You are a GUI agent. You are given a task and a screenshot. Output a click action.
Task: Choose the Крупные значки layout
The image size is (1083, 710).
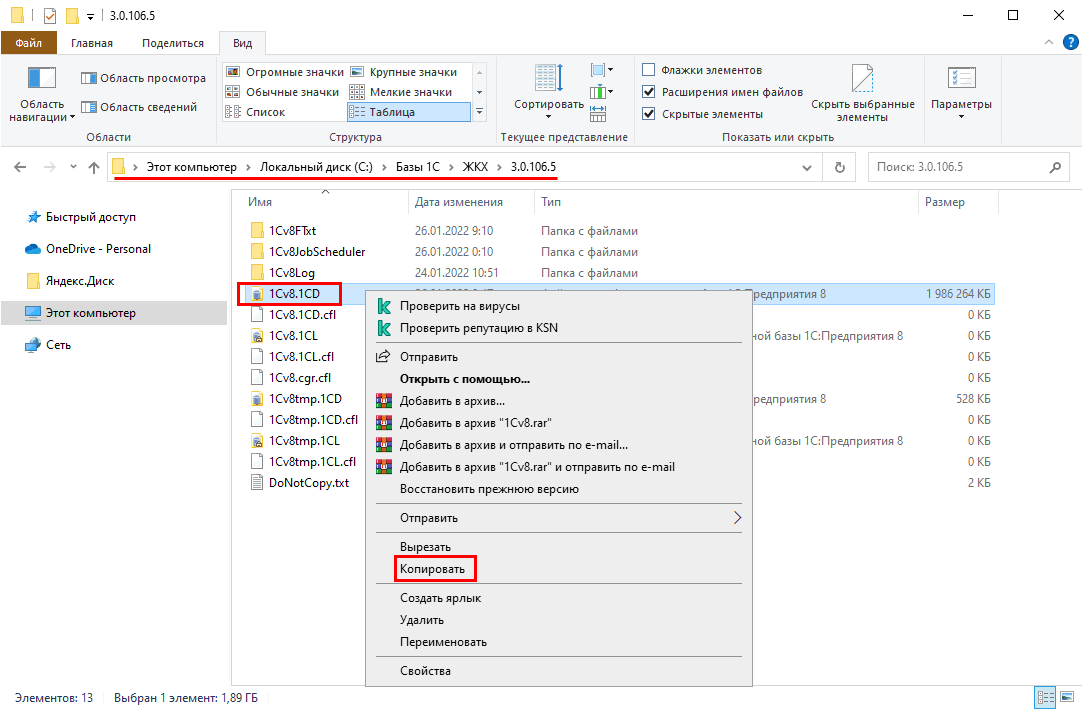point(404,72)
